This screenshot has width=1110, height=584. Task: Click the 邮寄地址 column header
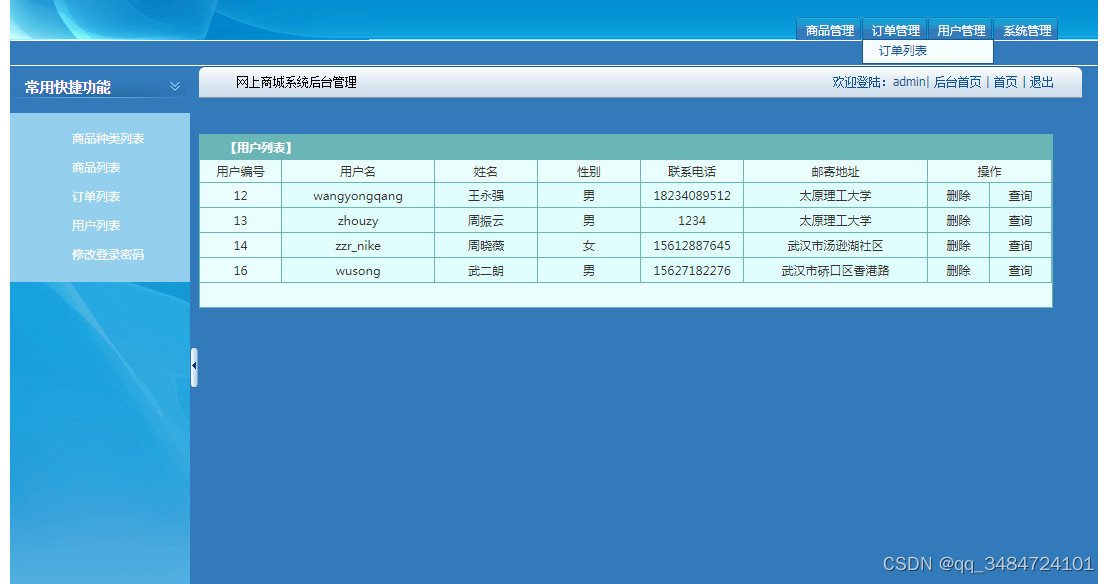(835, 172)
